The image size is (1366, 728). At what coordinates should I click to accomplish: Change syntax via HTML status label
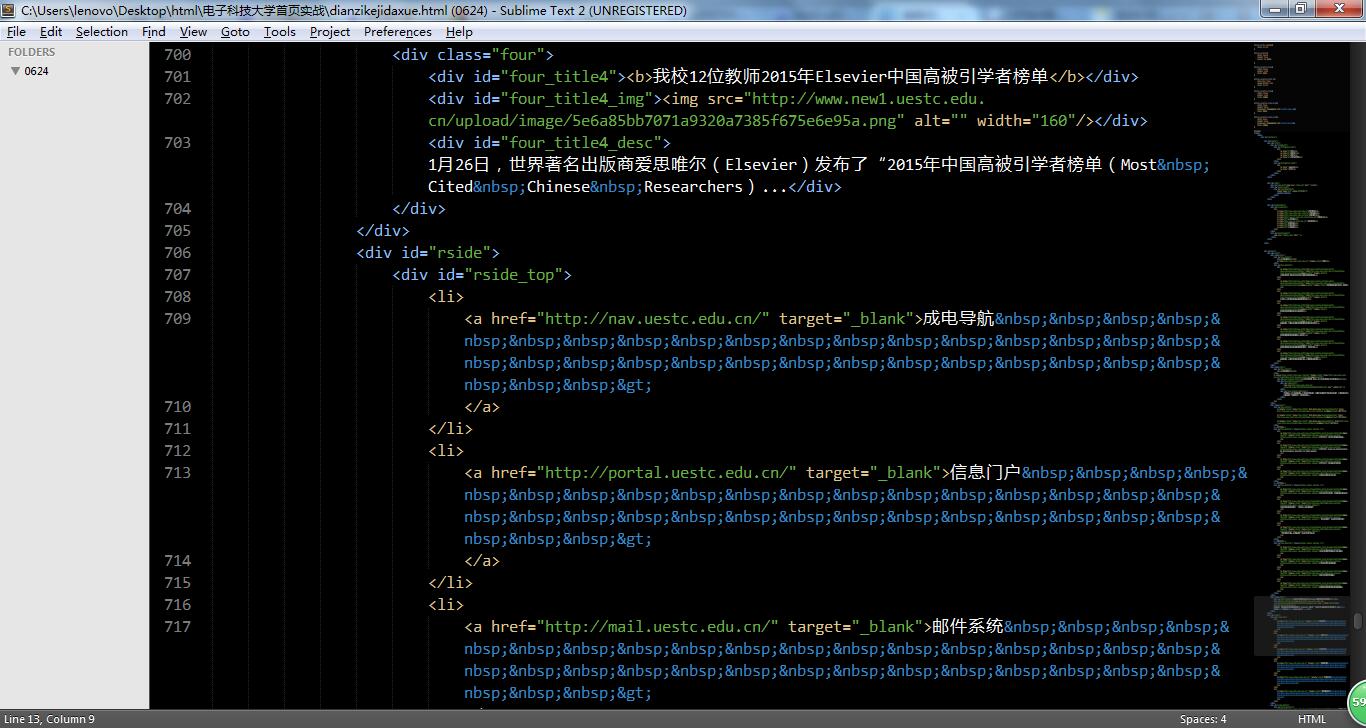click(x=1312, y=719)
